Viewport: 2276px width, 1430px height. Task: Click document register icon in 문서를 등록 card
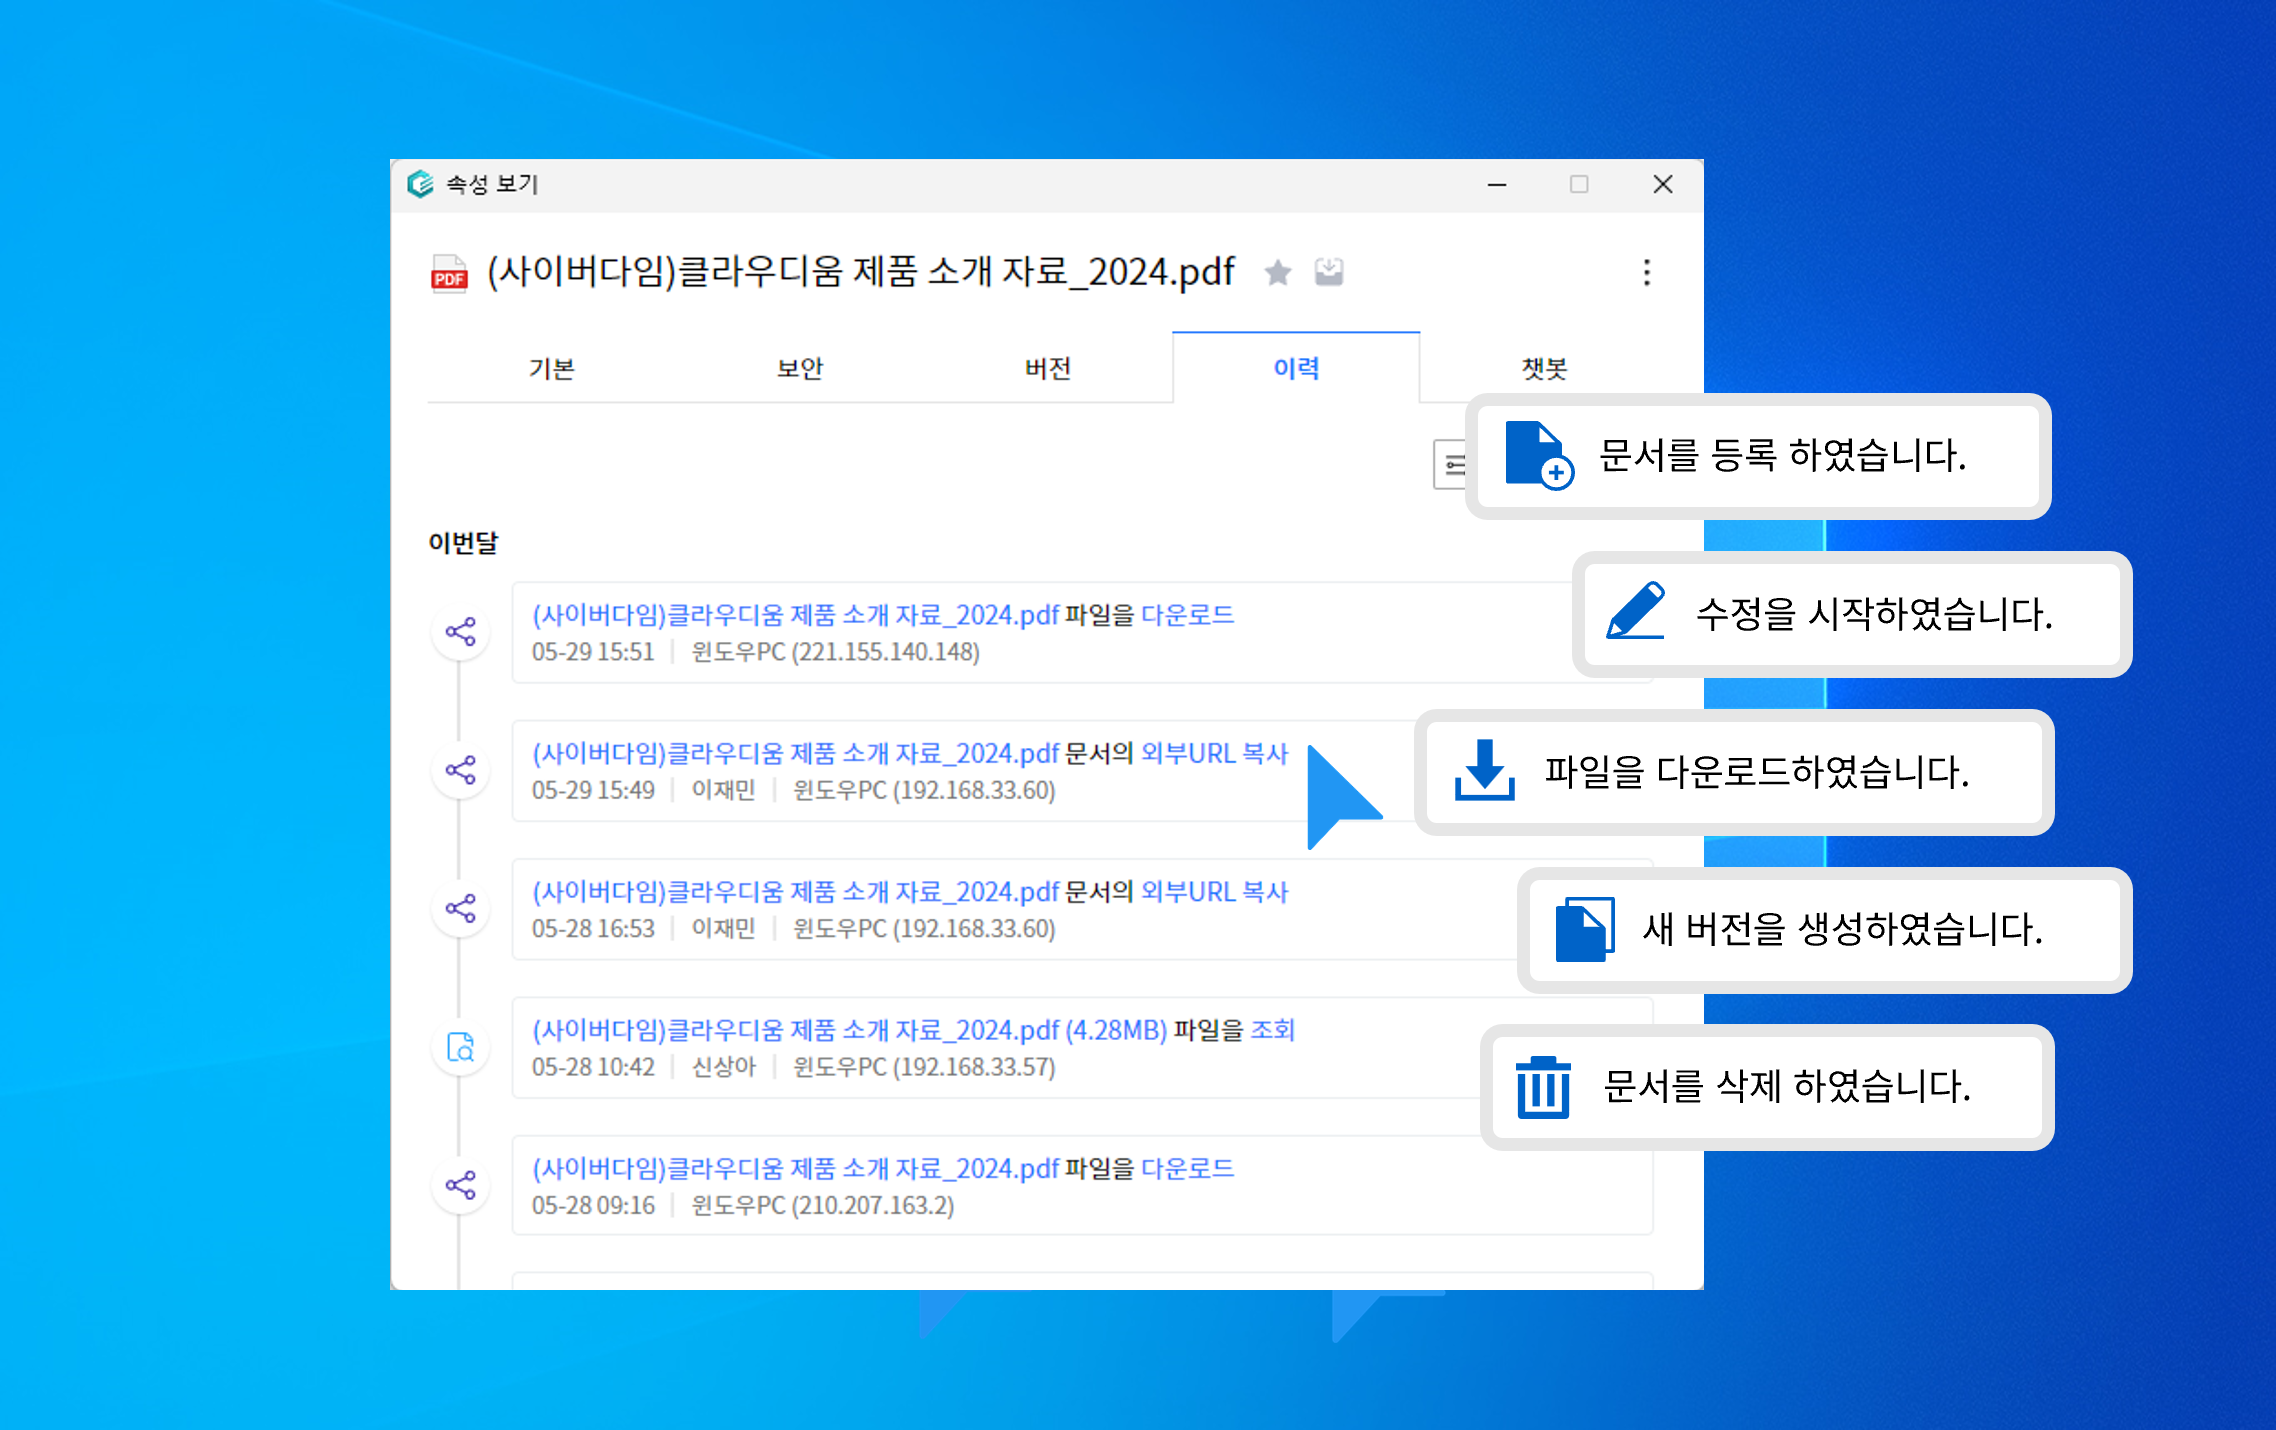point(1539,455)
